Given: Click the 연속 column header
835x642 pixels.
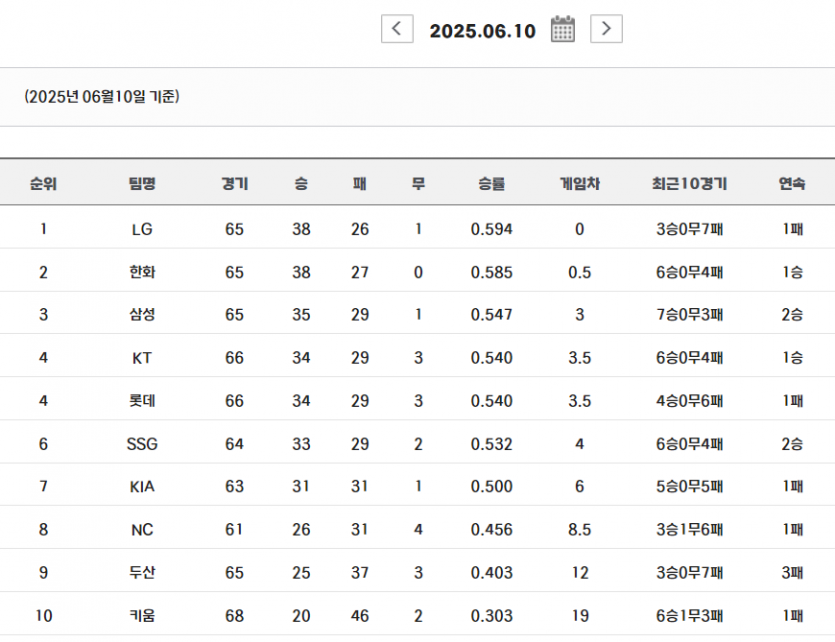Looking at the screenshot, I should [x=792, y=184].
